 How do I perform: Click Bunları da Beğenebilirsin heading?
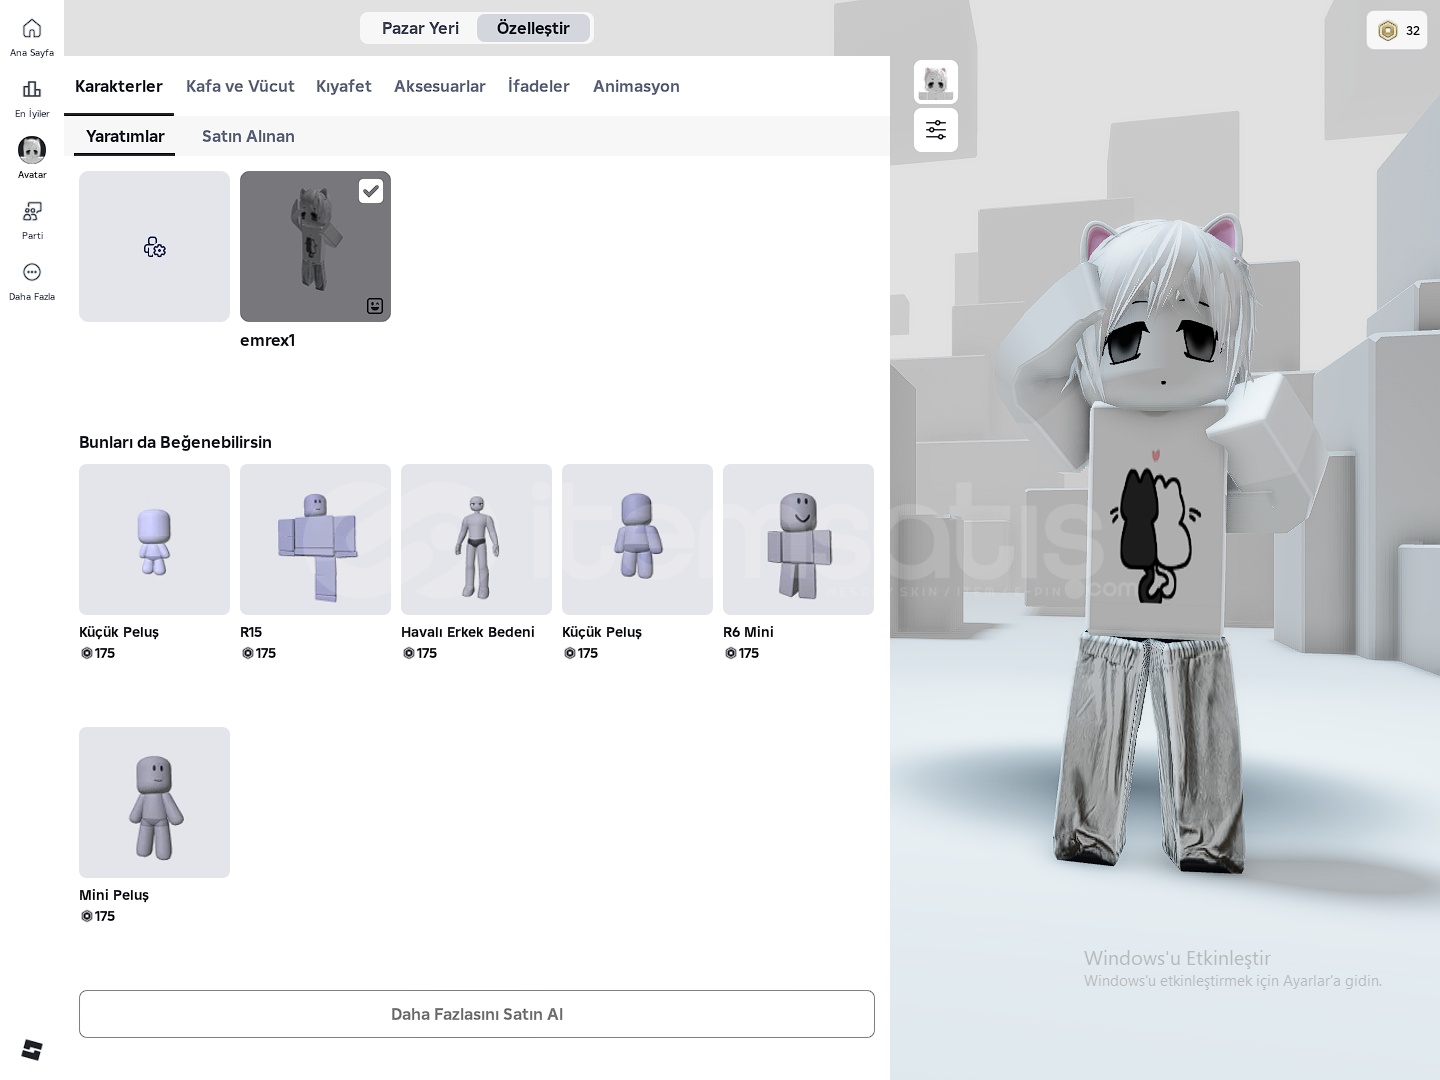pos(175,442)
